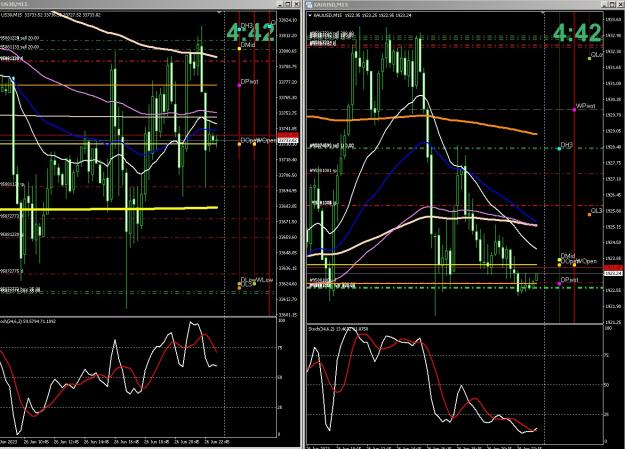Viewport: 625px width, 449px height.
Task: Click the 4:42 candle timer on US30 chart
Action: click(x=251, y=33)
